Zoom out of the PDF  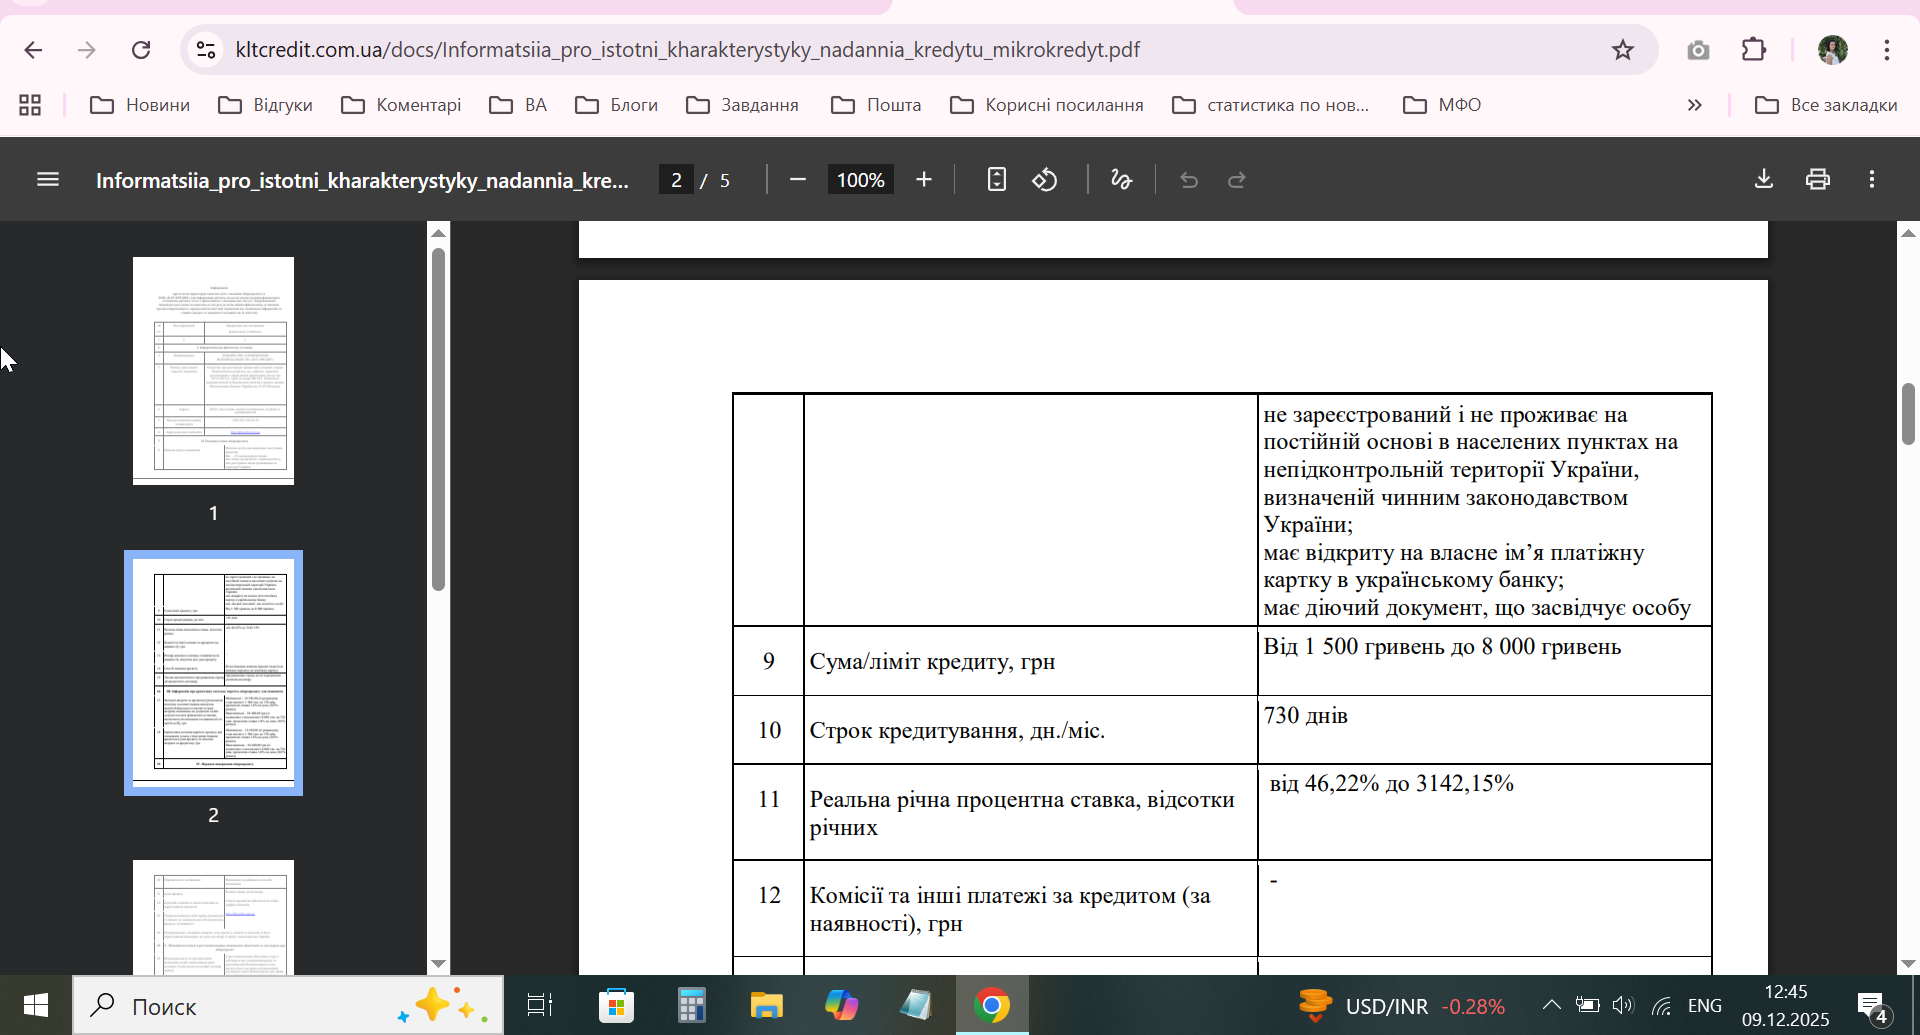coord(797,180)
